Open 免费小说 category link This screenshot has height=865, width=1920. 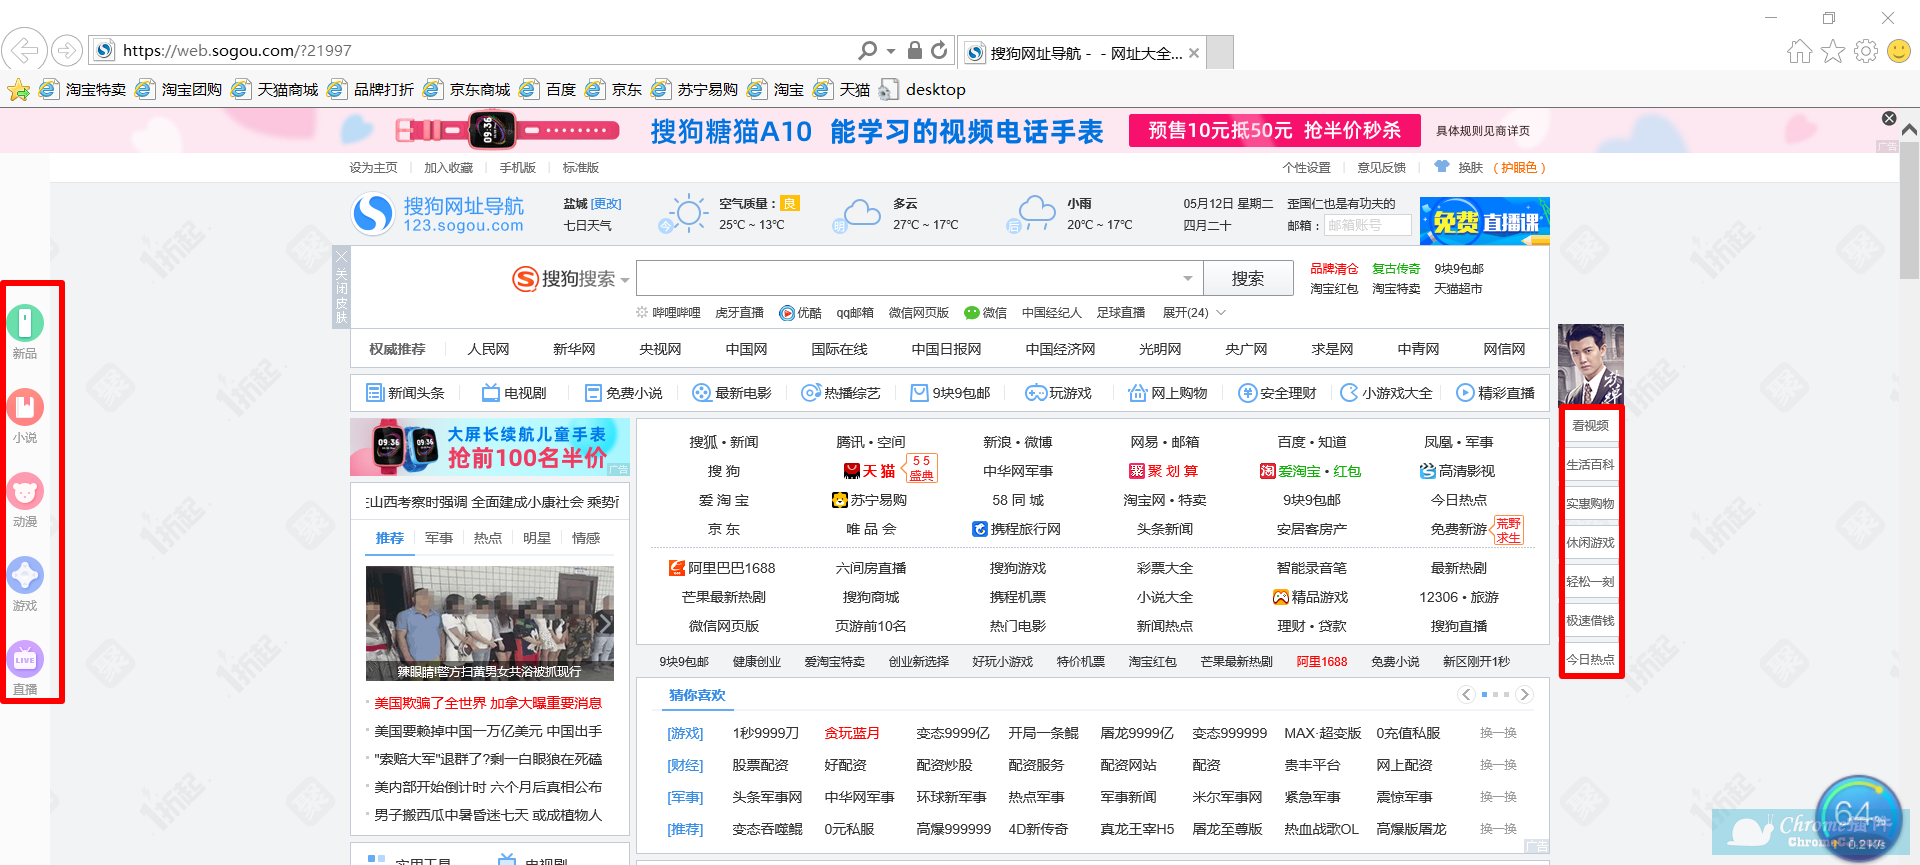[624, 393]
